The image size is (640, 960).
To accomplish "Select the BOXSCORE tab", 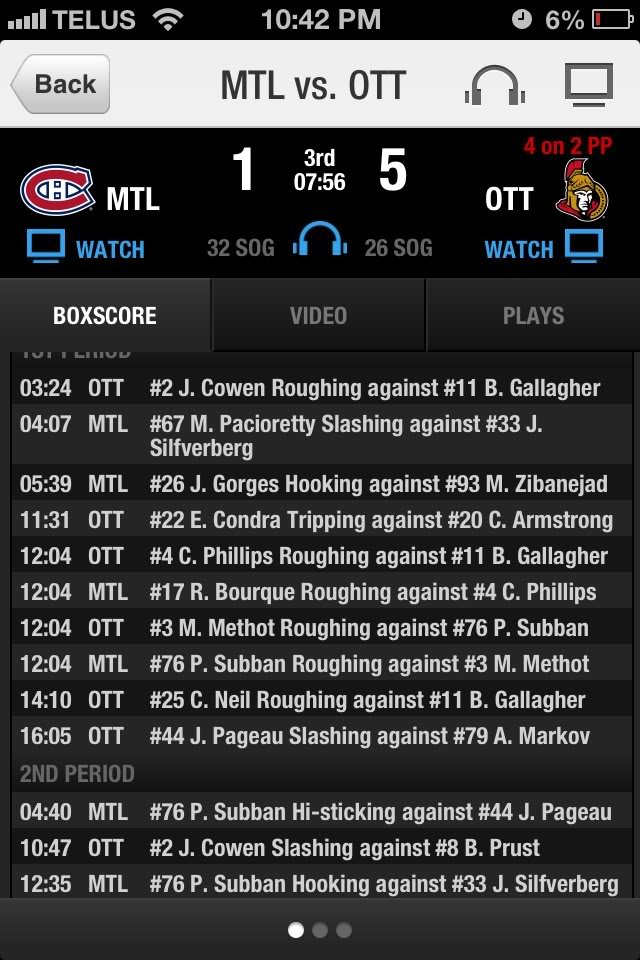I will (105, 315).
